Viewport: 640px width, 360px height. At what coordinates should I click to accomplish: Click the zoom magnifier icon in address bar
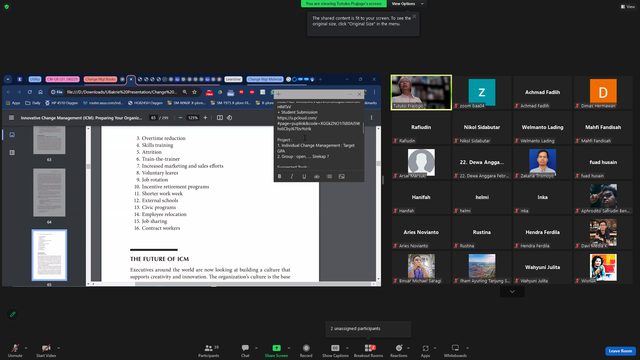click(185, 92)
